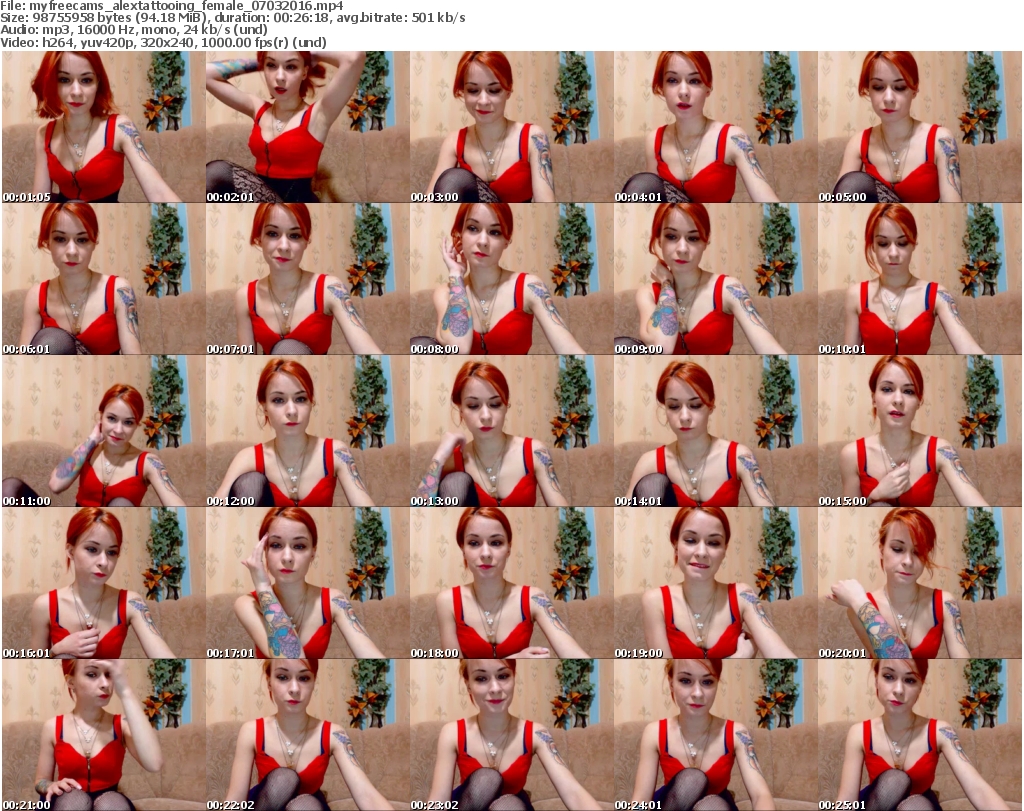Select the thumbnail at 00:15:00
1024x811 pixels.
(919, 431)
